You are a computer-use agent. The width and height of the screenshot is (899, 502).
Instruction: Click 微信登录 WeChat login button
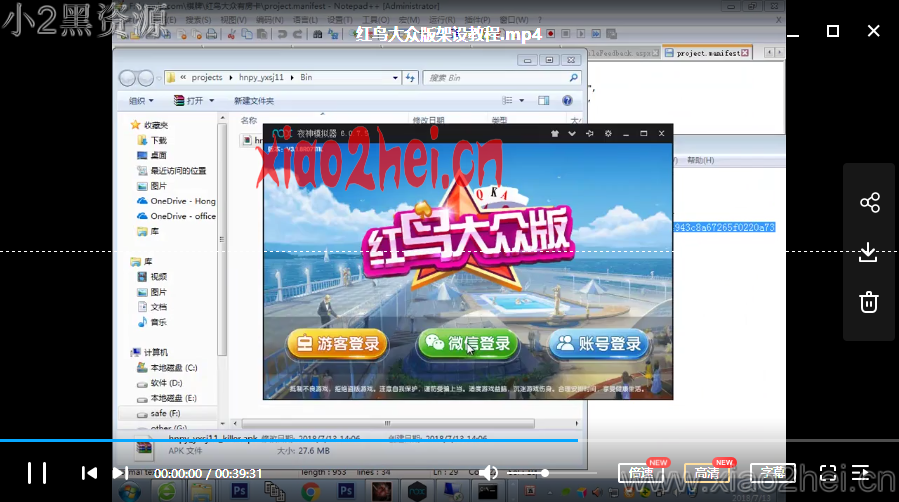(468, 344)
